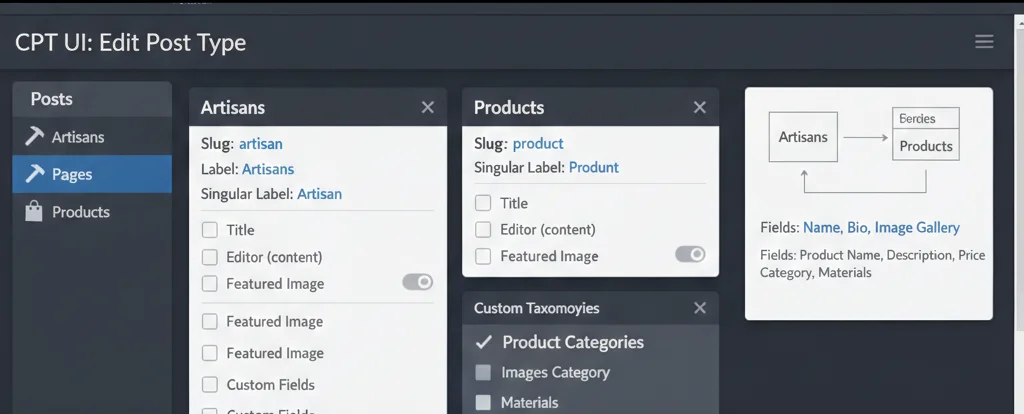Screen dimensions: 1024x414
Task: Select Pages in the Posts sidebar
Action: 92,174
